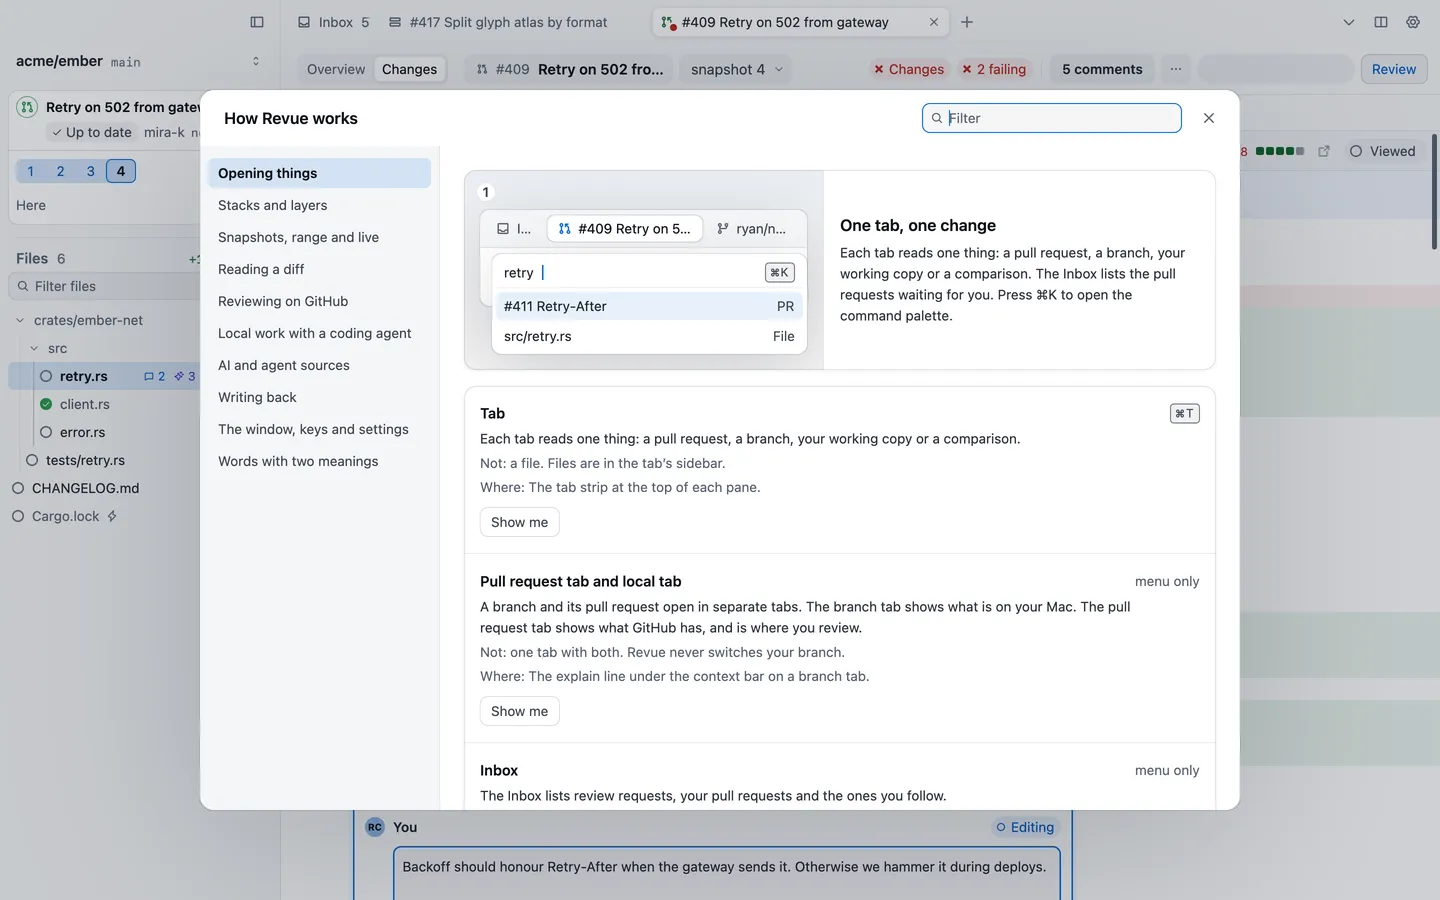Toggle the Viewed checkbox
This screenshot has width=1440, height=900.
click(1383, 151)
